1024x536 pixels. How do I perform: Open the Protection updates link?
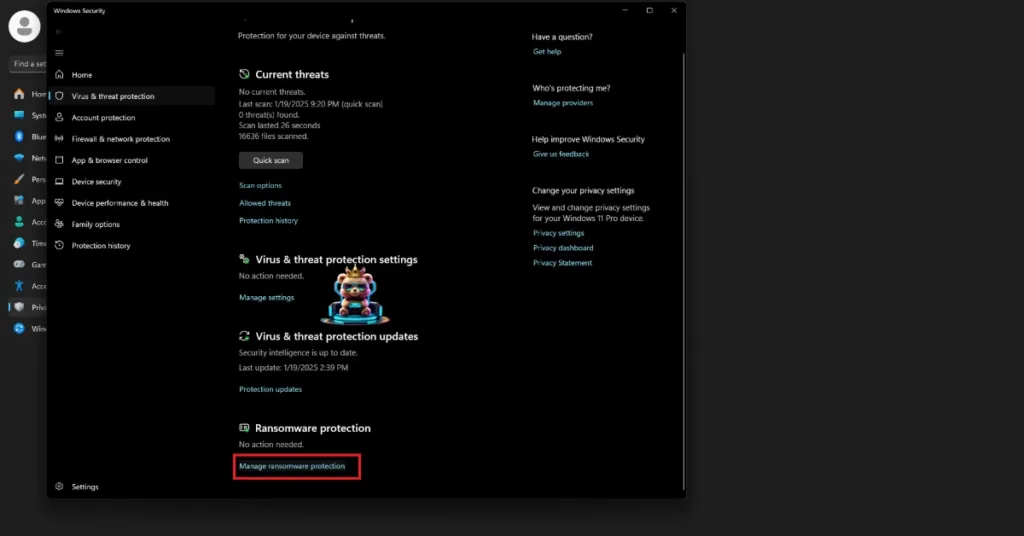tap(270, 389)
